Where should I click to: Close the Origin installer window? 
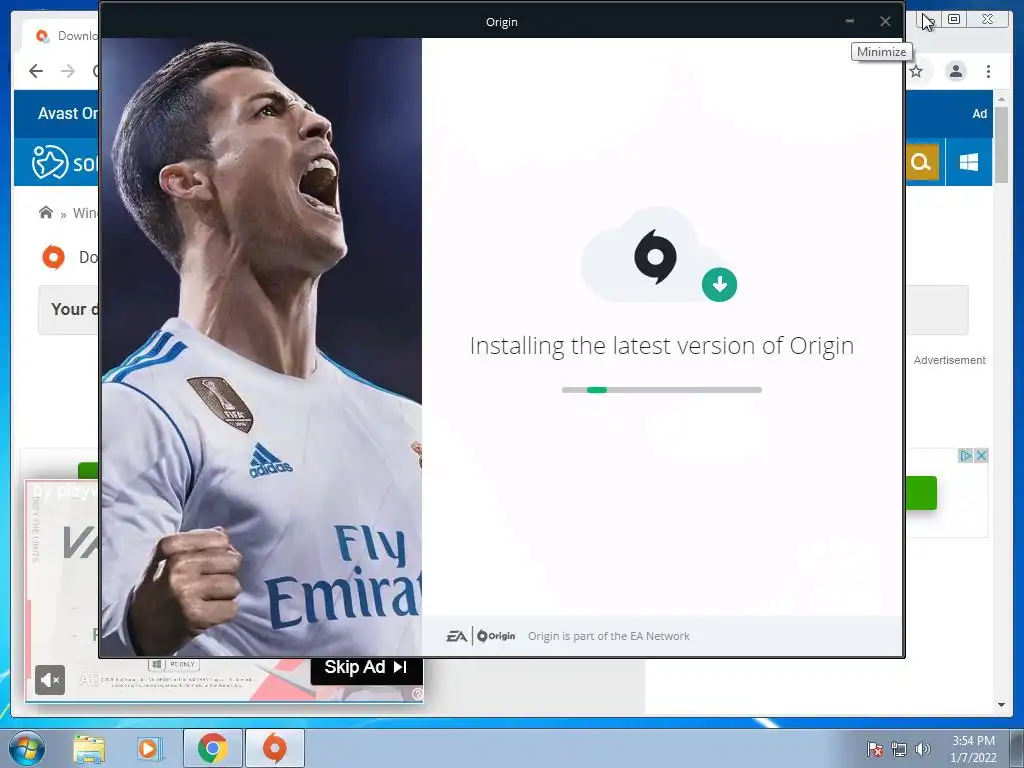tap(885, 22)
